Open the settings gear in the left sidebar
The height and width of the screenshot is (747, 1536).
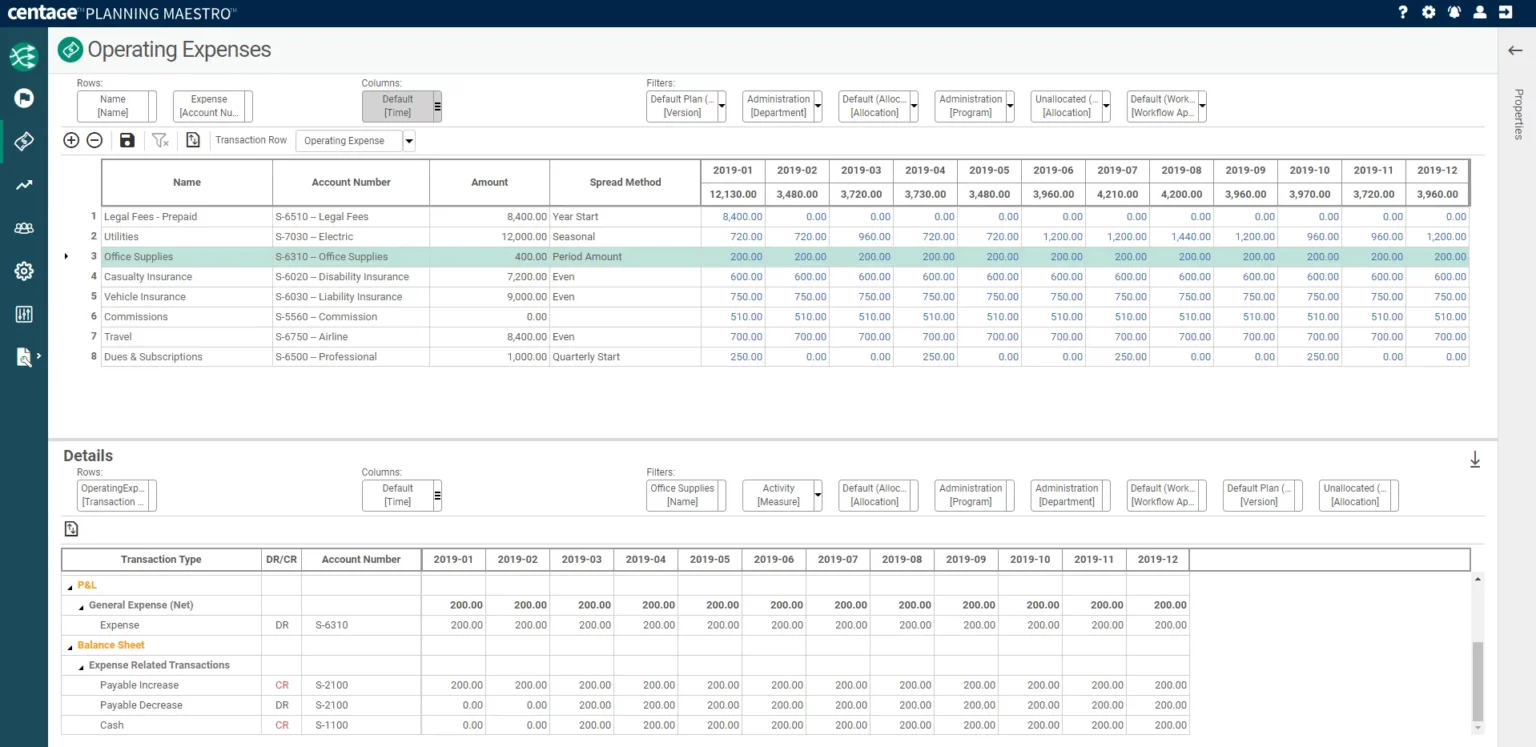pyautogui.click(x=23, y=270)
